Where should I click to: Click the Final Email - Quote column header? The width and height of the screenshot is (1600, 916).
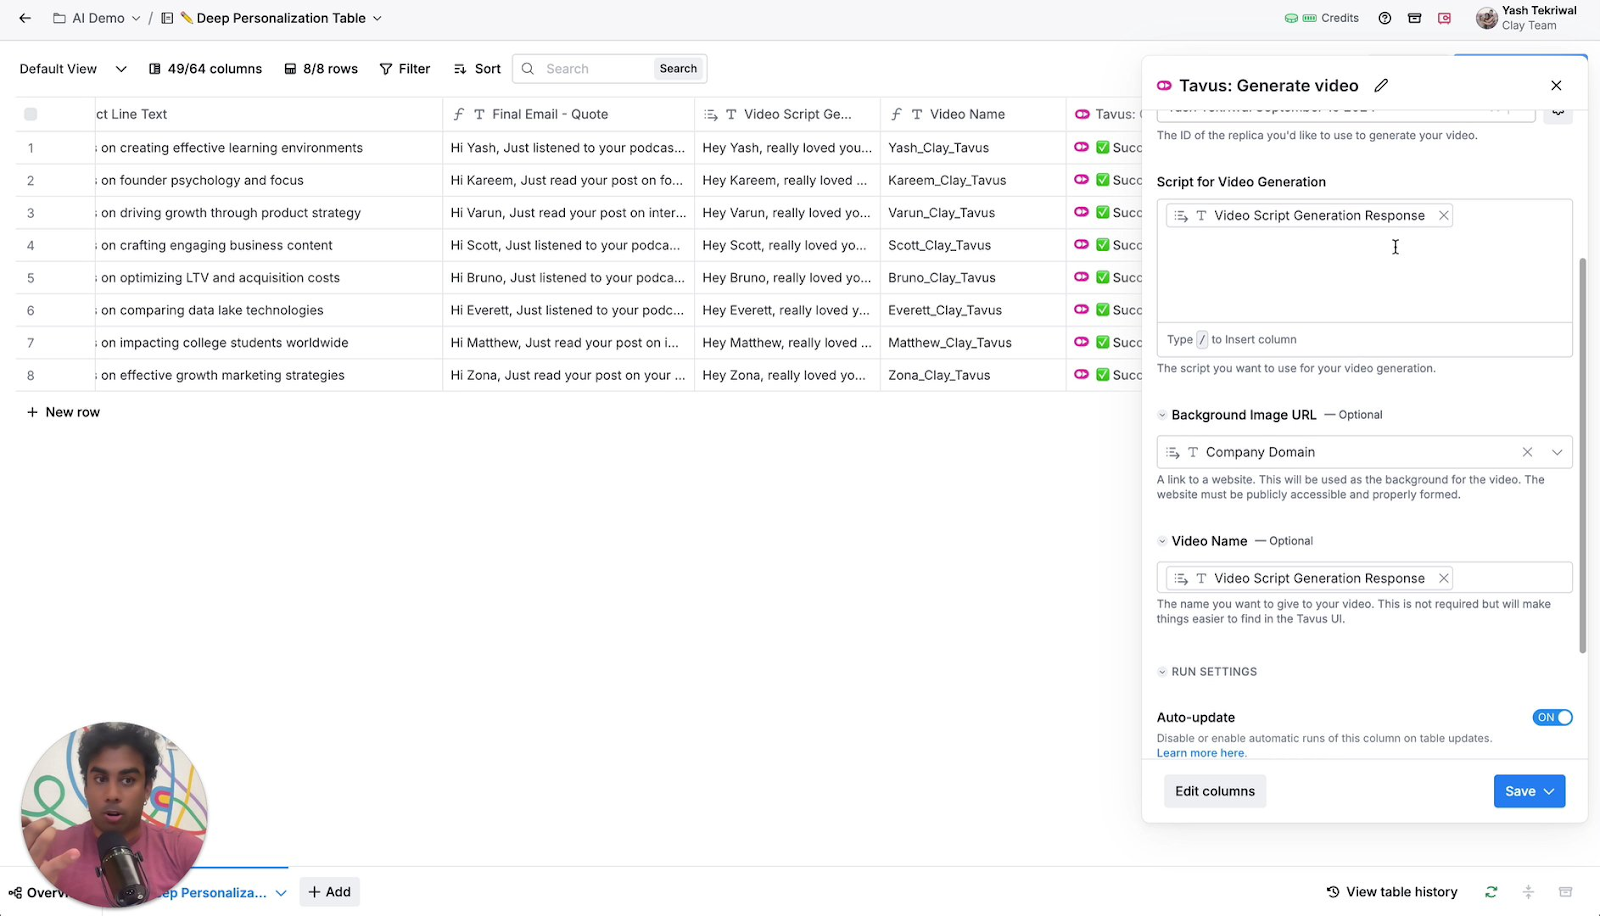[x=568, y=114]
